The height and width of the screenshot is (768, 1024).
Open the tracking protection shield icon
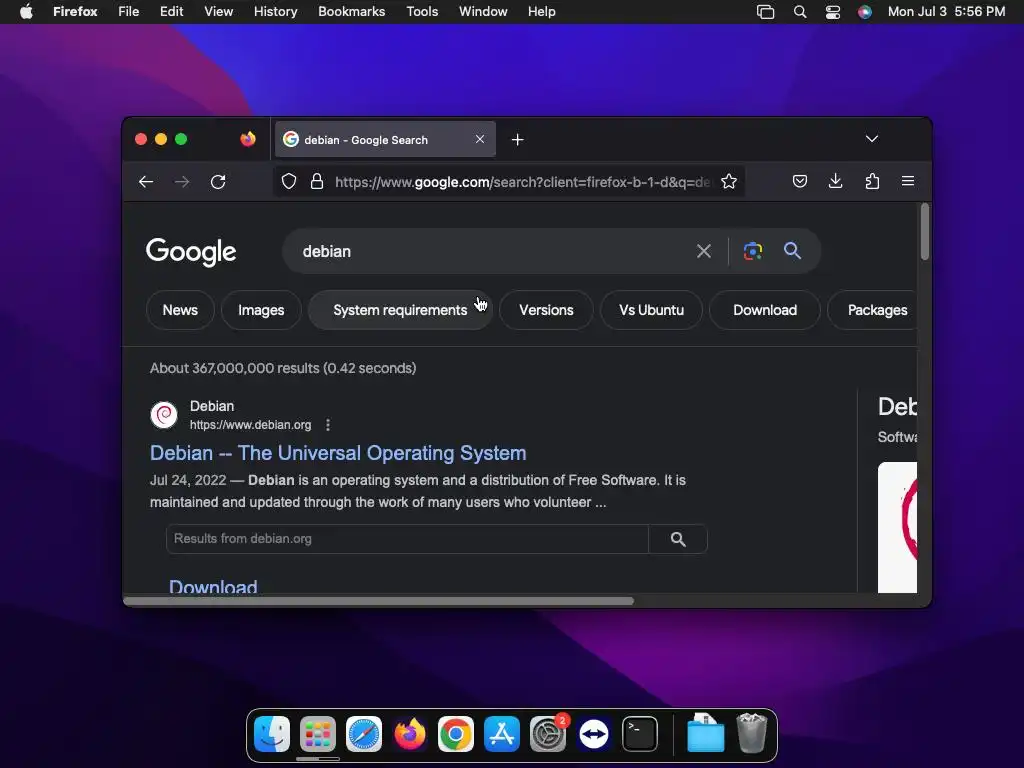289,182
